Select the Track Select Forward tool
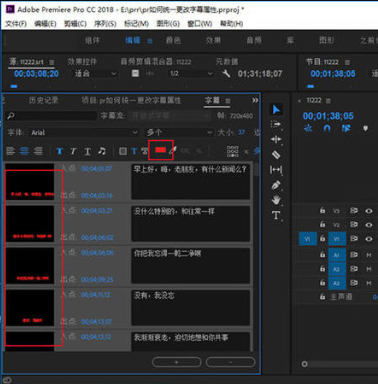The width and height of the screenshot is (378, 384). [x=276, y=125]
